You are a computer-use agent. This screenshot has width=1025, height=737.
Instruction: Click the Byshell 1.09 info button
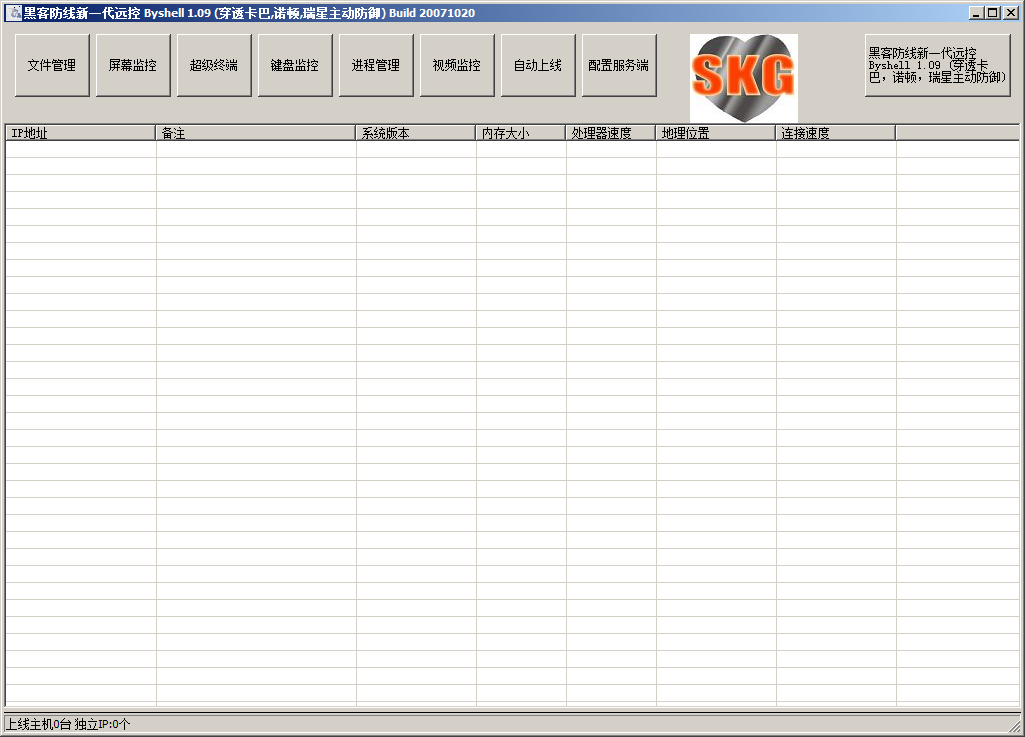pos(937,66)
